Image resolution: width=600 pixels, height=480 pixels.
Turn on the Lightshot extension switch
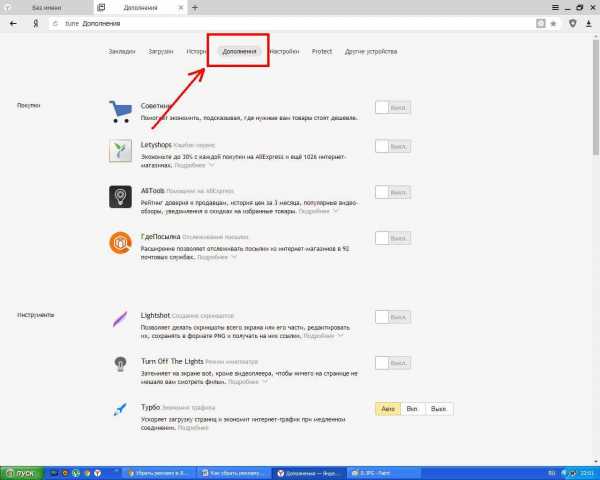click(393, 317)
